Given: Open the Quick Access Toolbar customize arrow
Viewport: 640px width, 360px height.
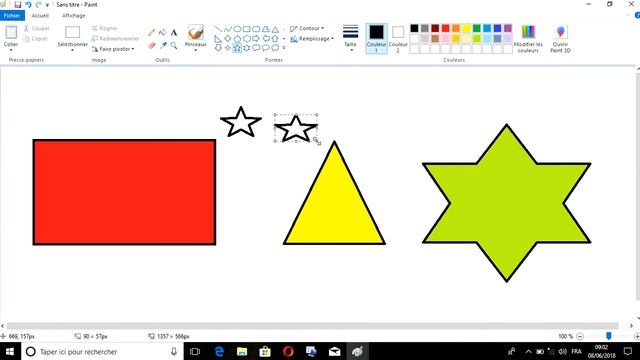Looking at the screenshot, I should 47,4.
